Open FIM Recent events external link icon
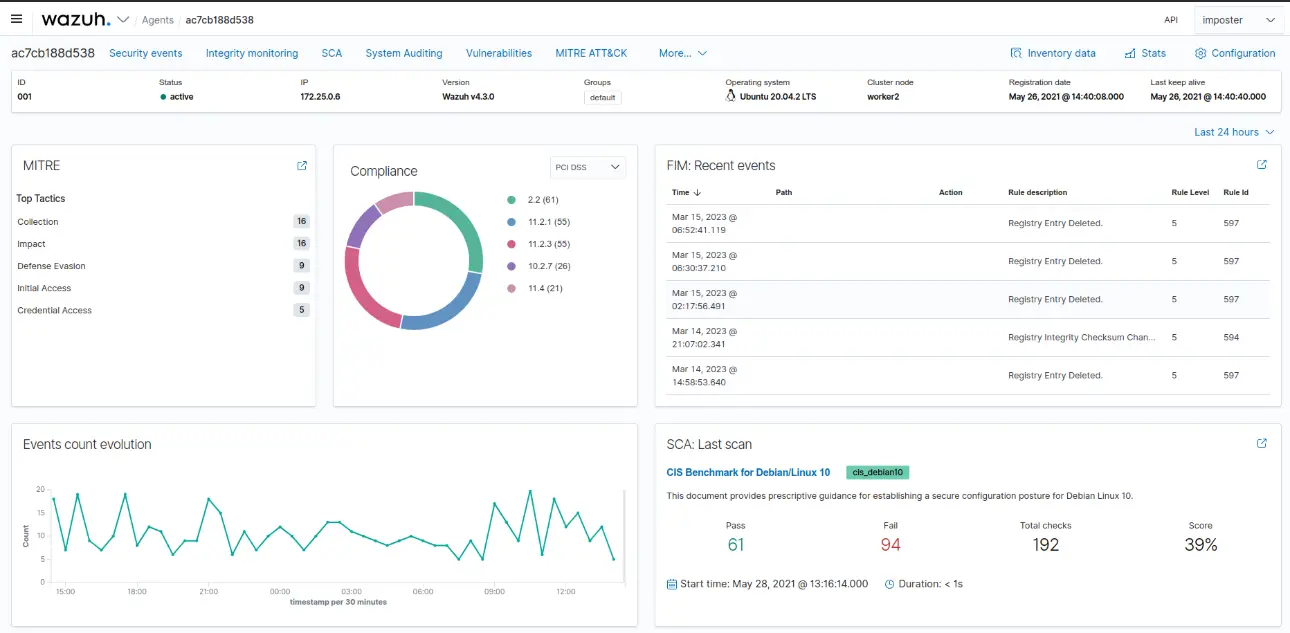Image resolution: width=1290 pixels, height=633 pixels. click(x=1261, y=165)
